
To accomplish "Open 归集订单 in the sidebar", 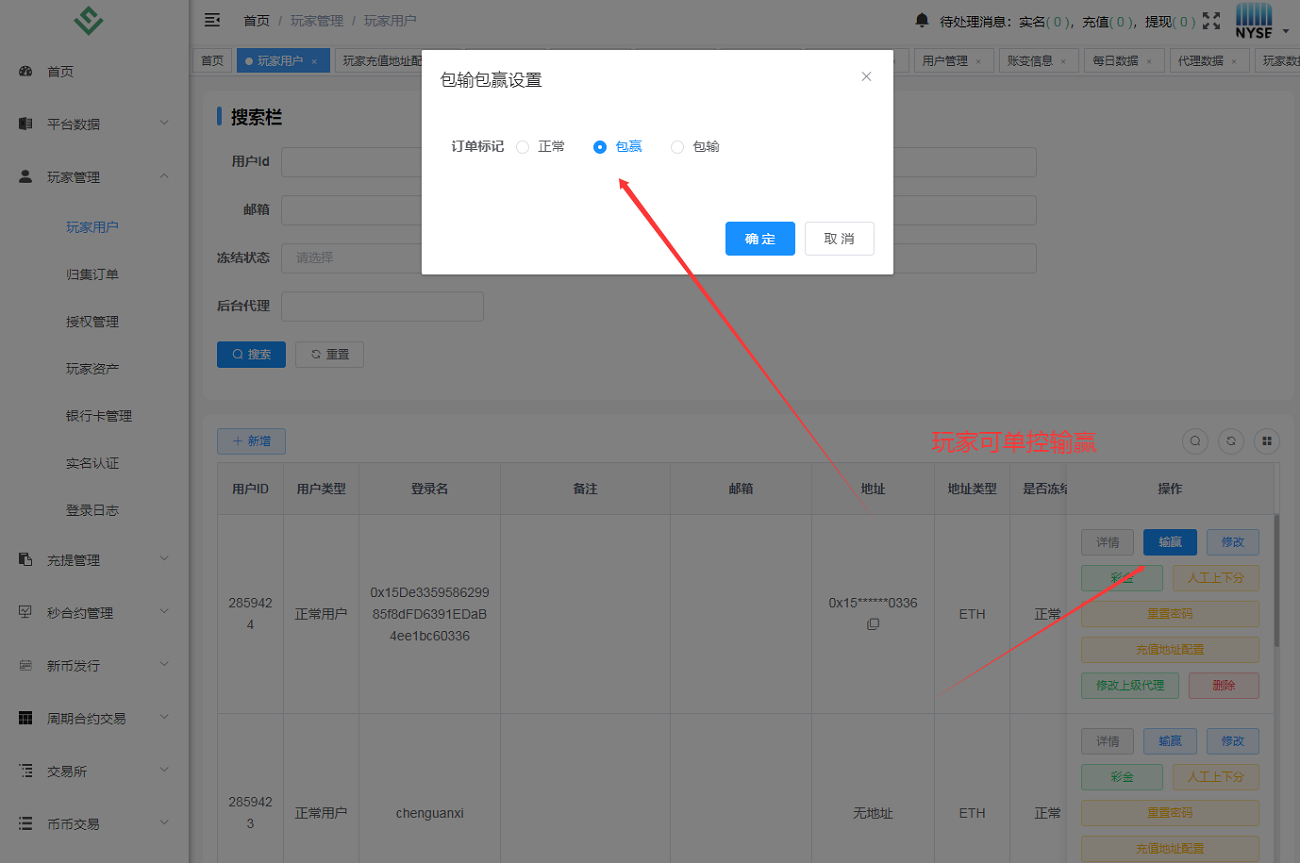I will (x=92, y=274).
